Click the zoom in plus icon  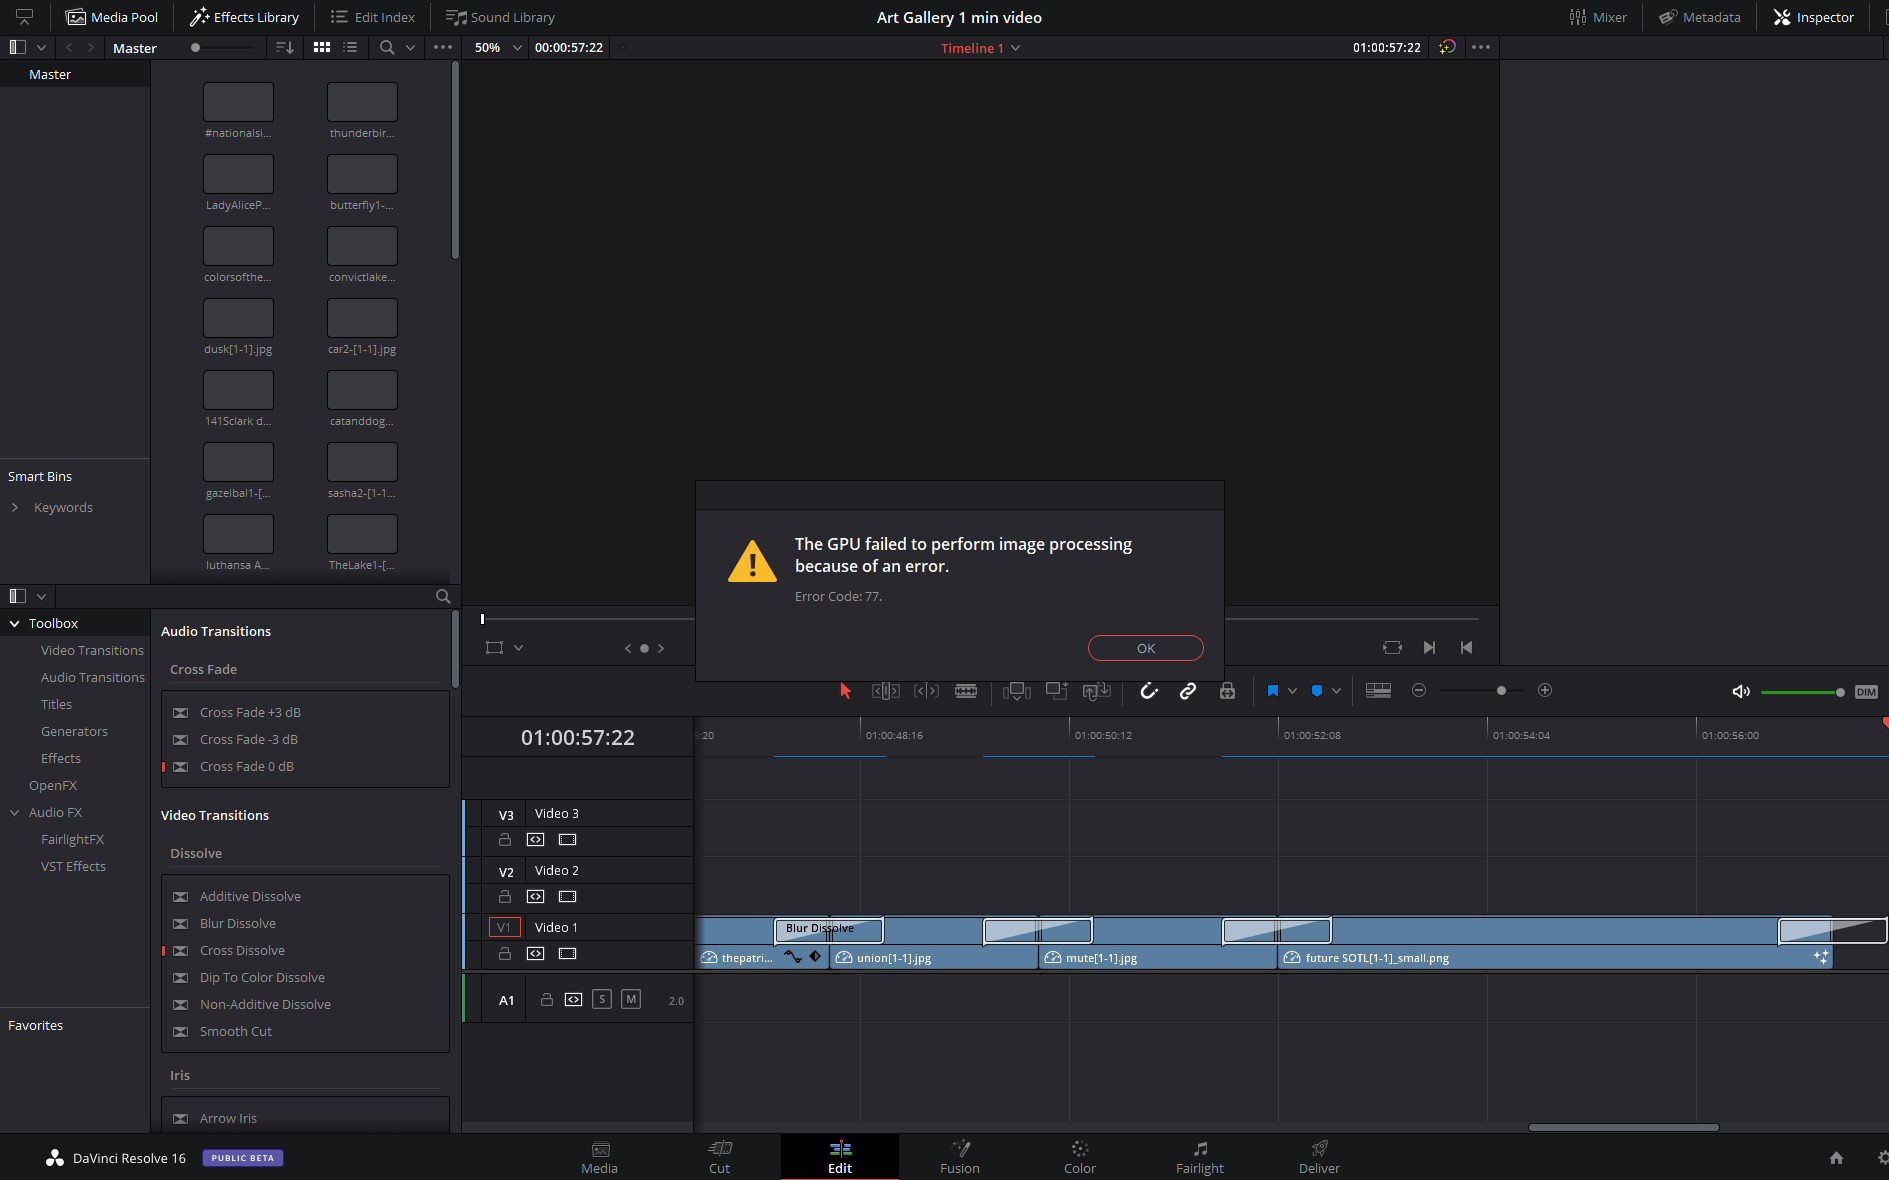1545,691
